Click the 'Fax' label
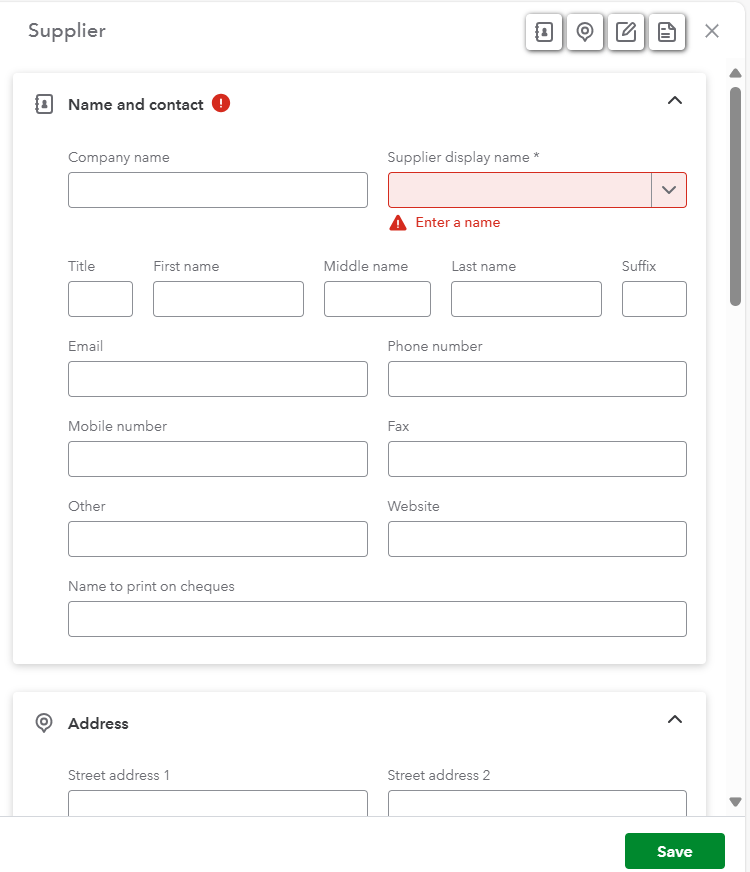750x872 pixels. tap(399, 426)
